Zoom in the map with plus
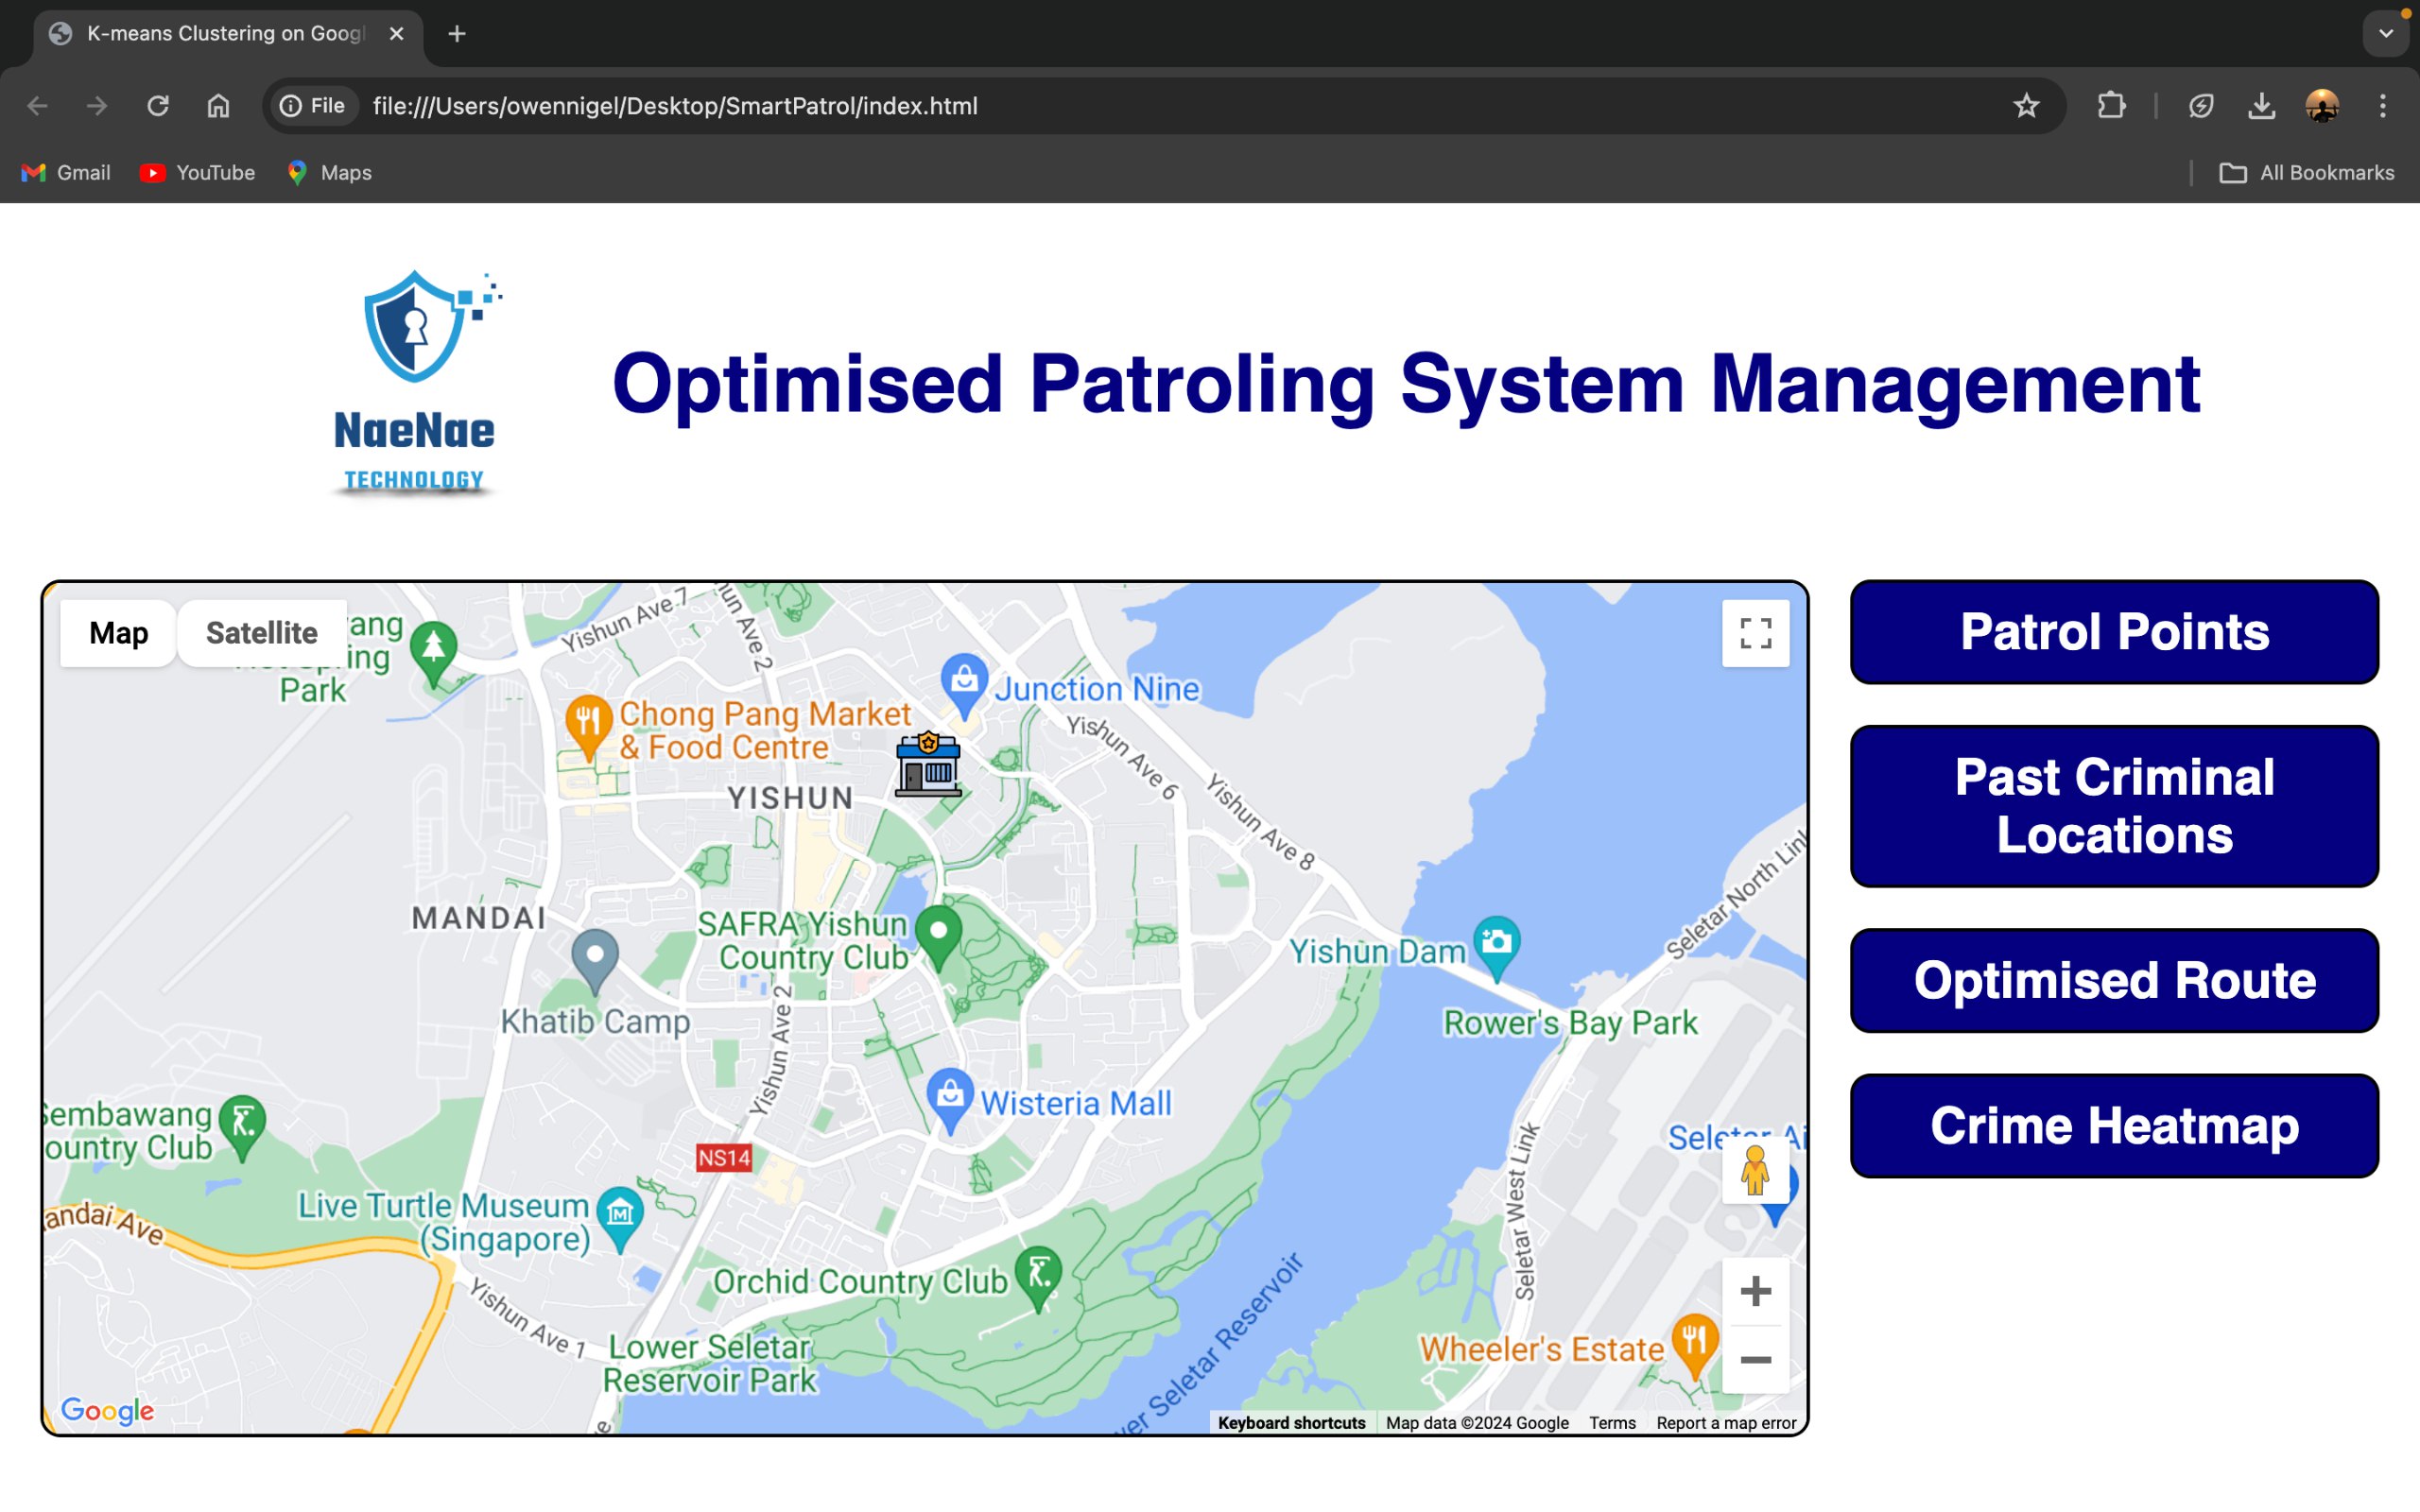2420x1512 pixels. pyautogui.click(x=1755, y=1291)
